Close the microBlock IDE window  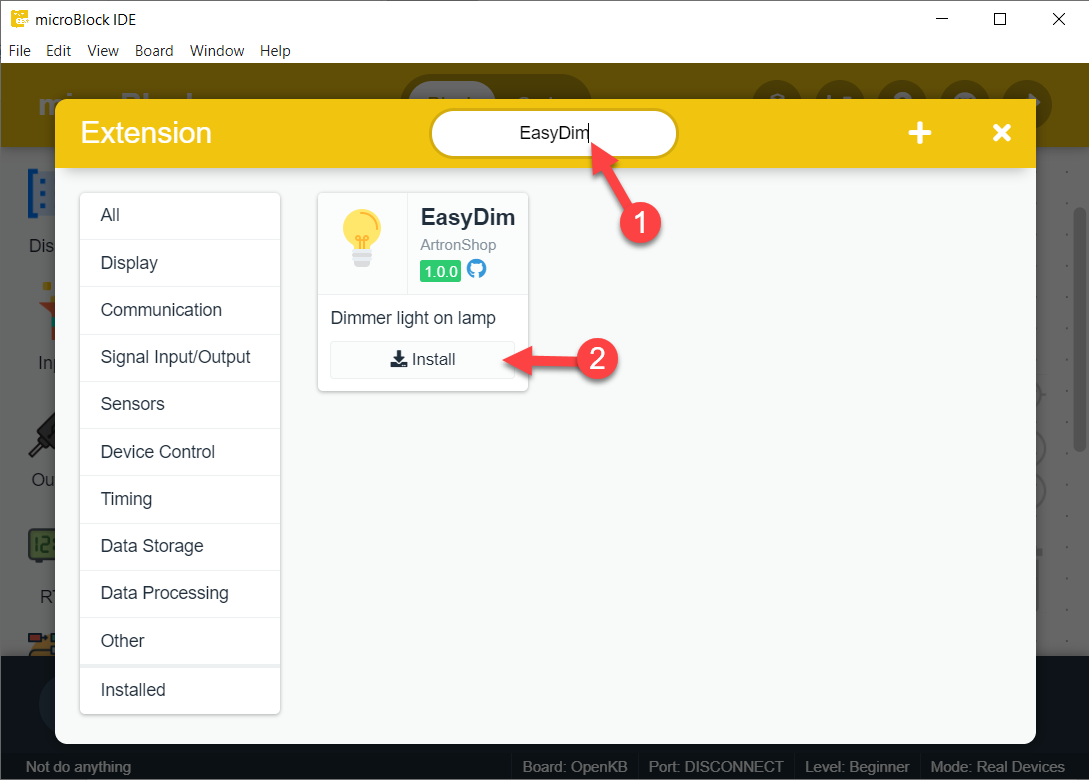click(x=1058, y=19)
